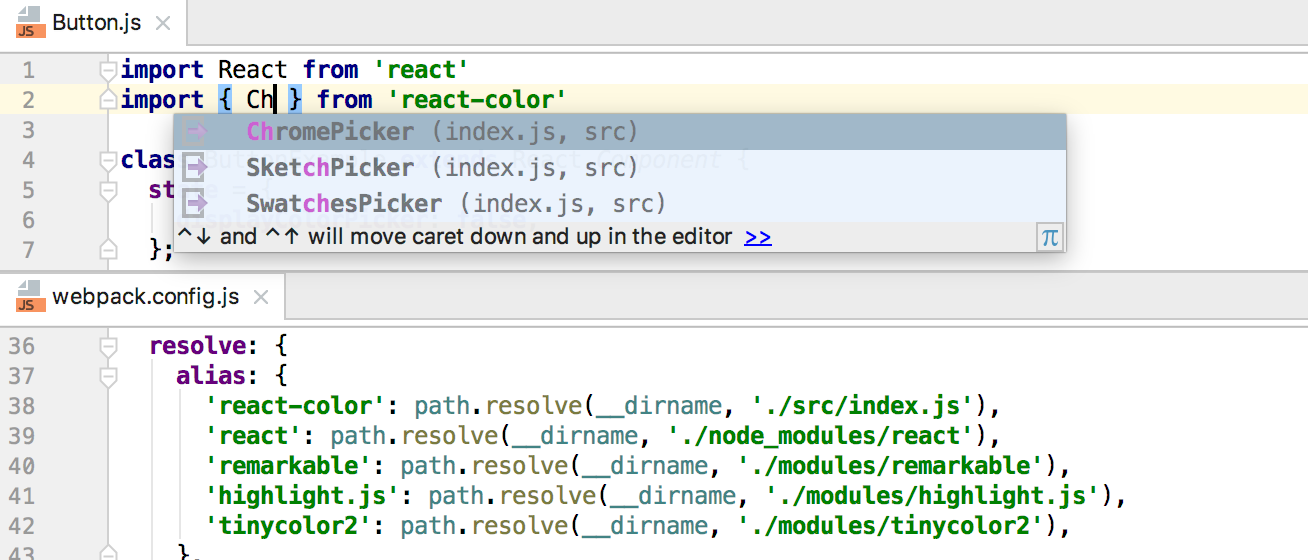
Task: Click the 'react' alias key on line 39
Action: (x=261, y=436)
